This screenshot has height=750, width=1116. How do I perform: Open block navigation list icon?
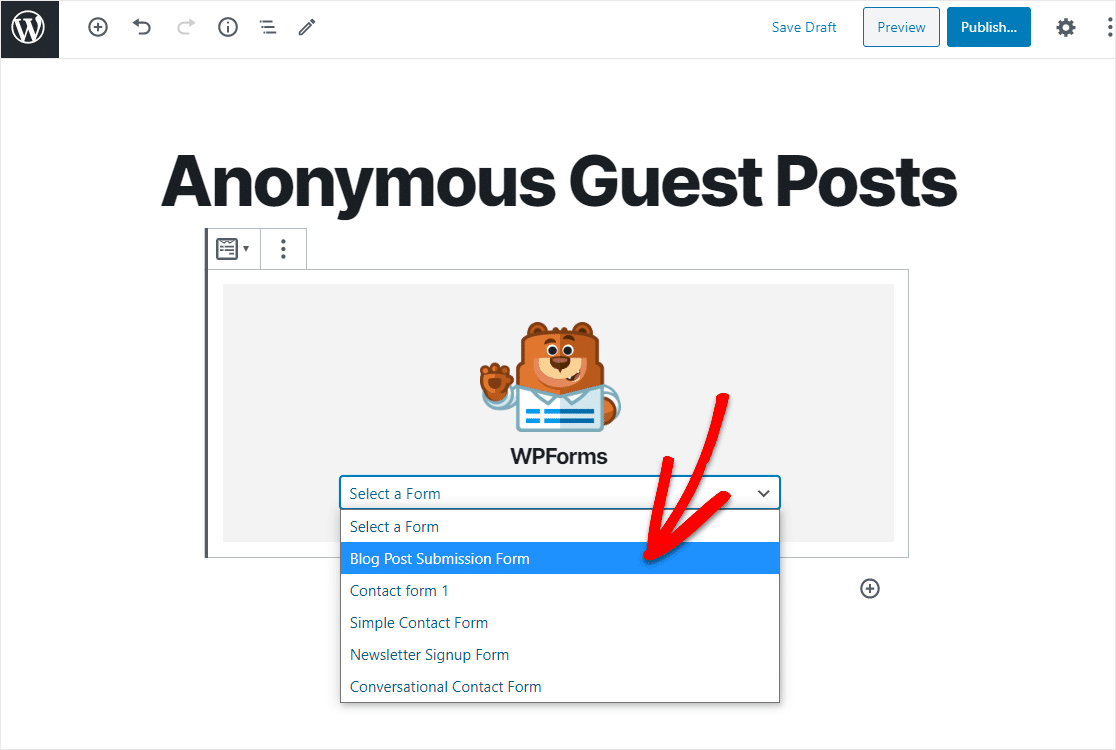pyautogui.click(x=268, y=28)
